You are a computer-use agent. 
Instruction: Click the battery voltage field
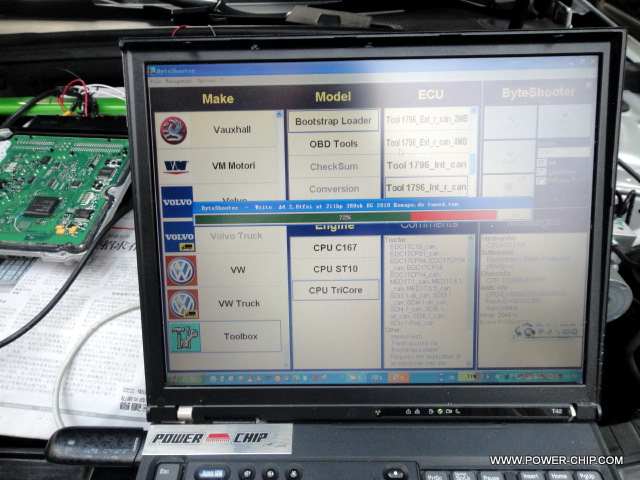[x=562, y=152]
